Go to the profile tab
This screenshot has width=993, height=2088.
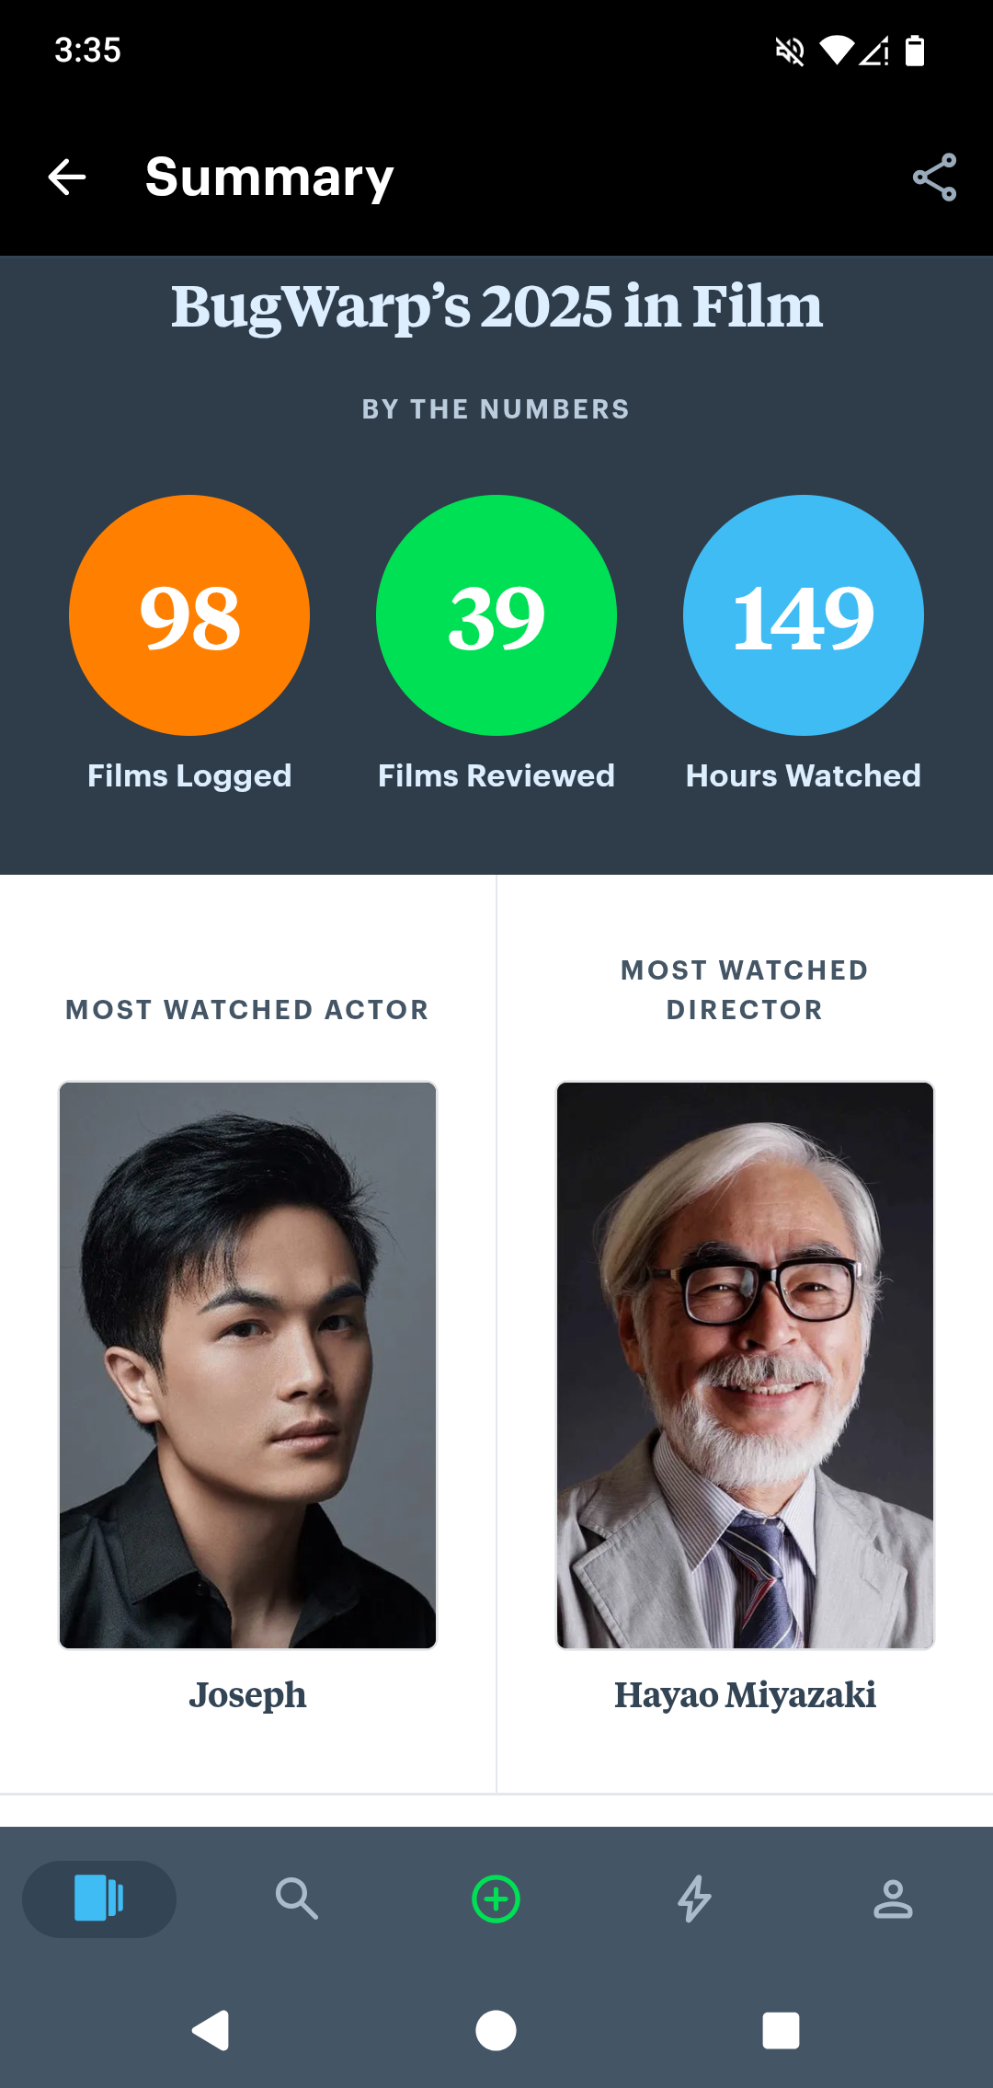tap(892, 1898)
